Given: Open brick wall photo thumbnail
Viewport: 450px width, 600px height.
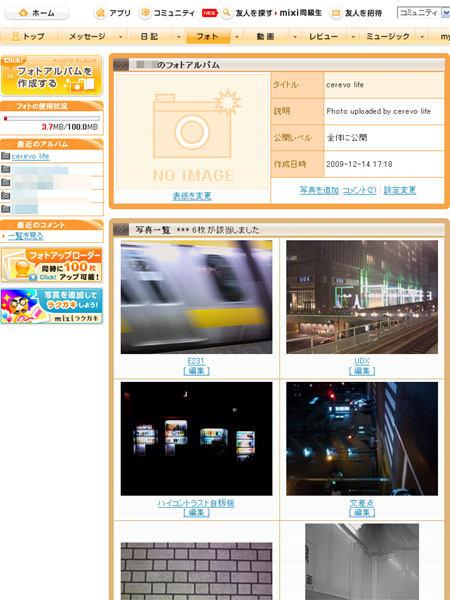Looking at the screenshot, I should (x=196, y=571).
